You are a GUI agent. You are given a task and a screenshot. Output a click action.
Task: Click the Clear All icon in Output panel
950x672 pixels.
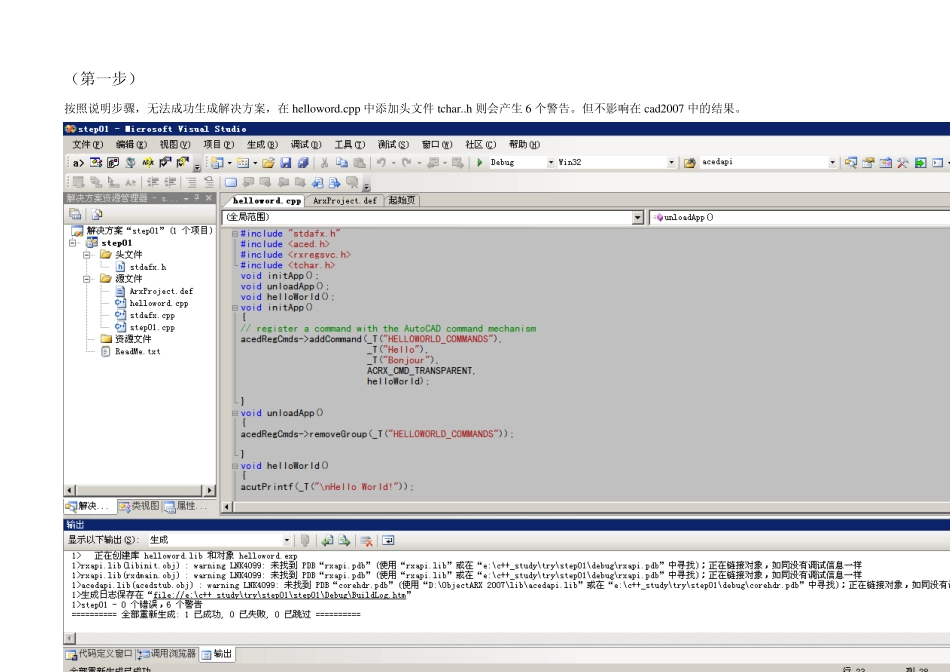coord(367,540)
